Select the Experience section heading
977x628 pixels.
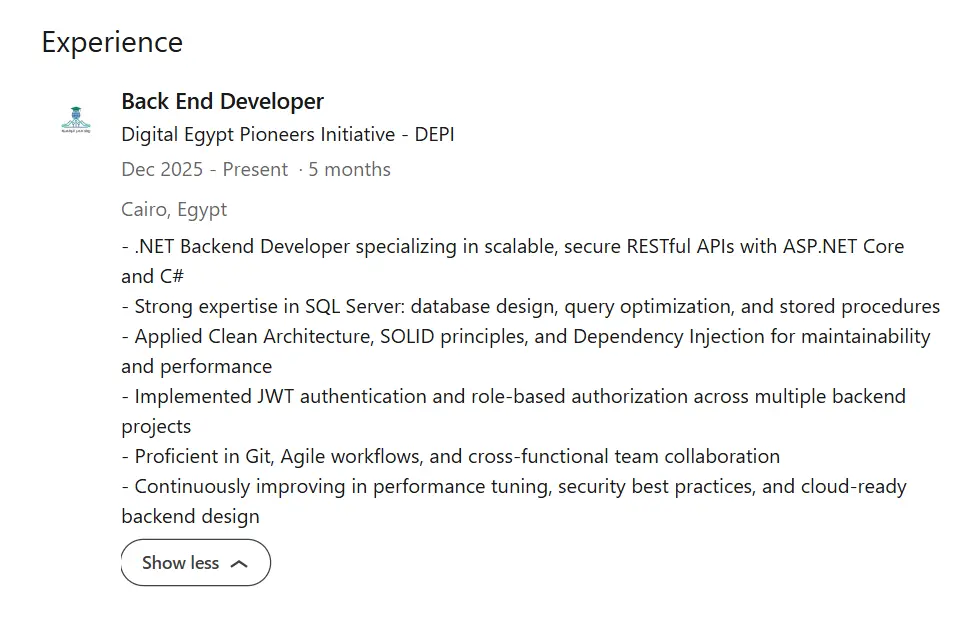tap(112, 42)
